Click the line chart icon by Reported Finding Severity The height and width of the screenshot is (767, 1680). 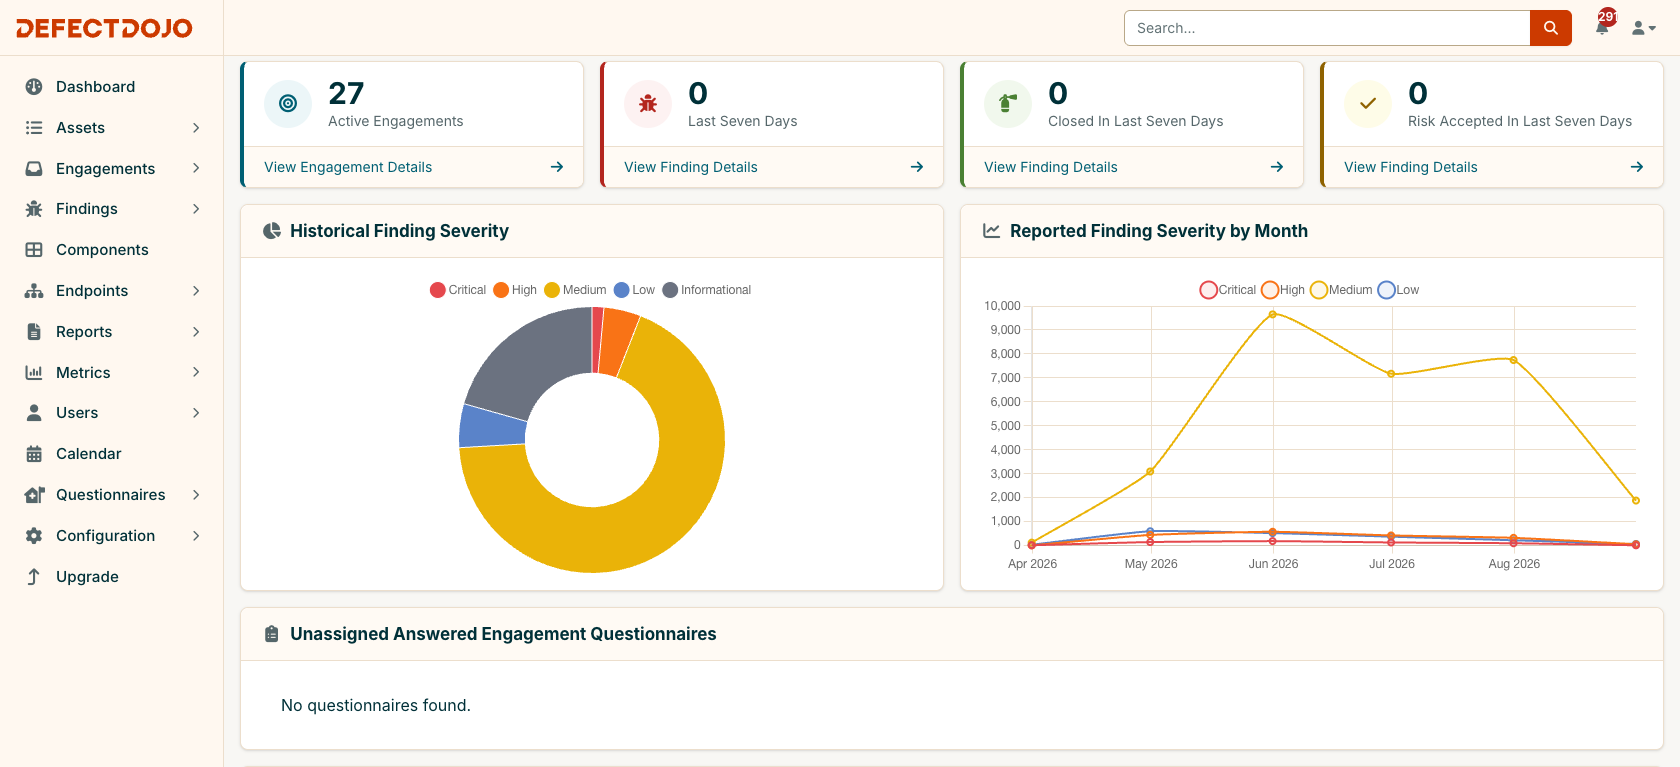[992, 231]
